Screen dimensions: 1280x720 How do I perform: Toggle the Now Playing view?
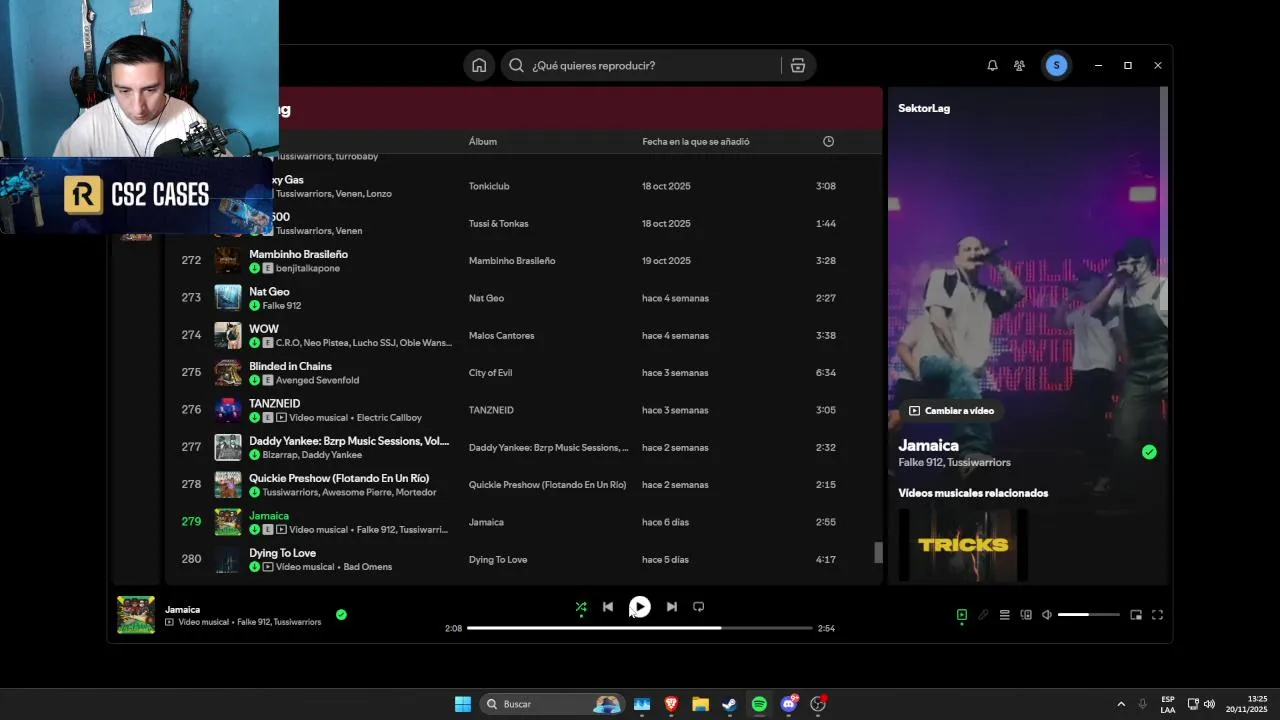click(962, 615)
